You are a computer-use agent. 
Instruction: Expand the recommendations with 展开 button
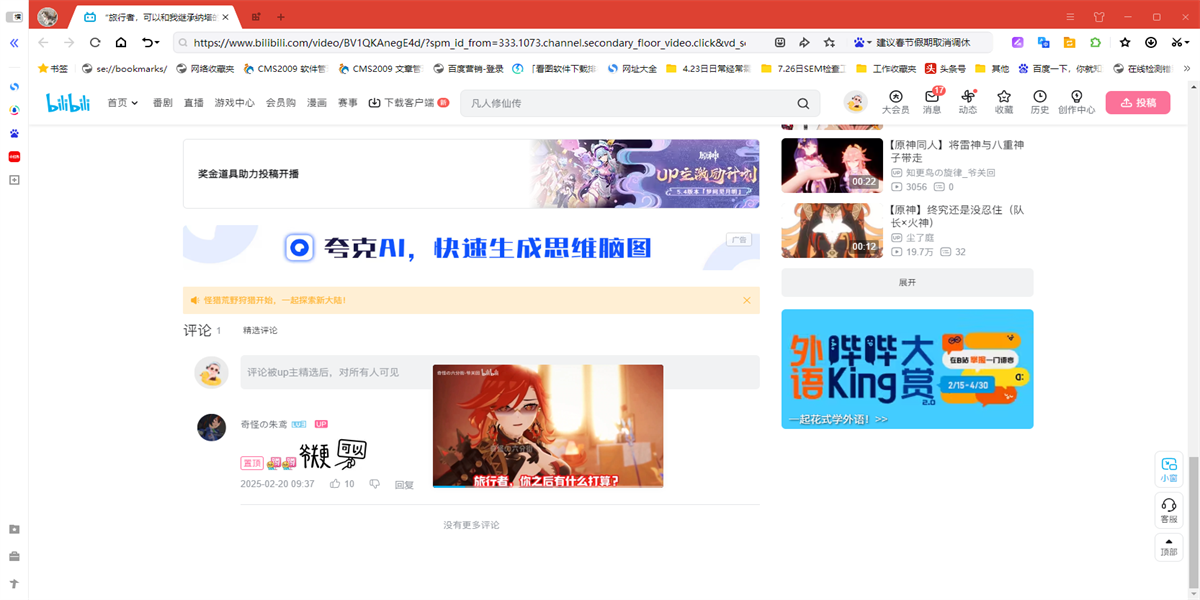906,281
